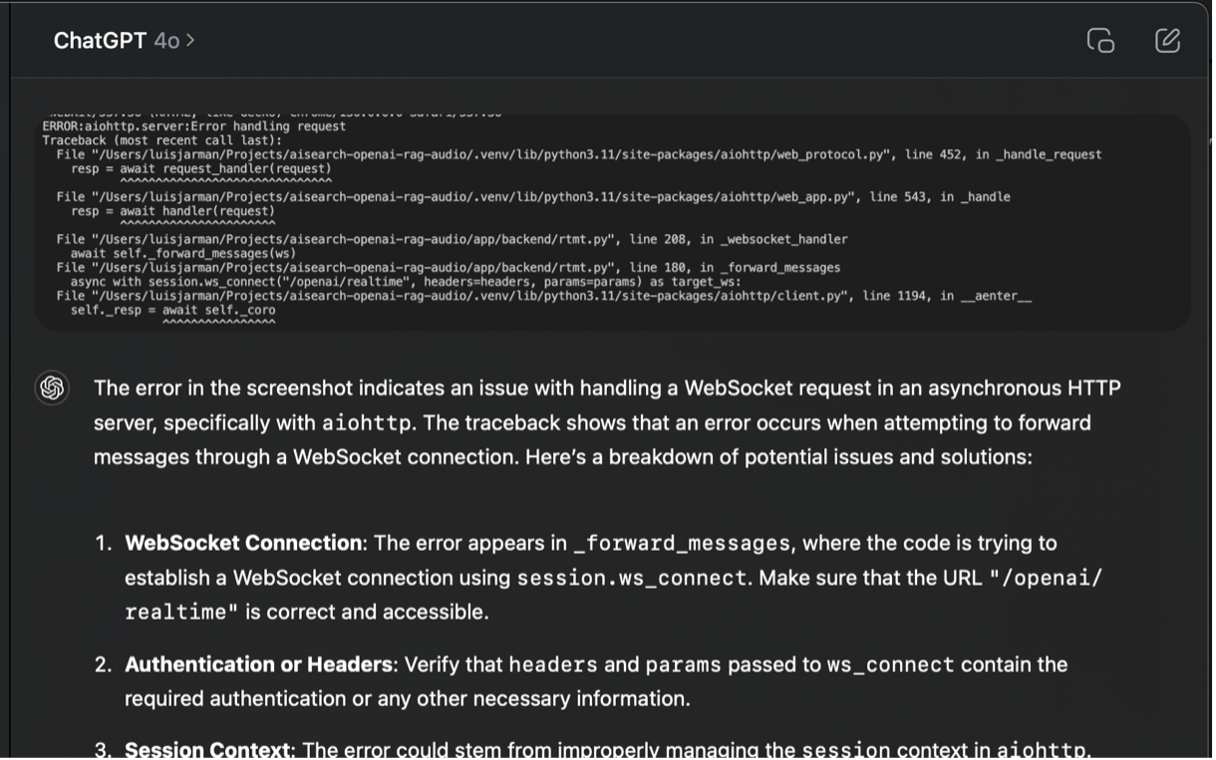This screenshot has height=760, width=1216.
Task: Click the inline aiohttp code in first paragraph
Action: pyautogui.click(x=366, y=423)
